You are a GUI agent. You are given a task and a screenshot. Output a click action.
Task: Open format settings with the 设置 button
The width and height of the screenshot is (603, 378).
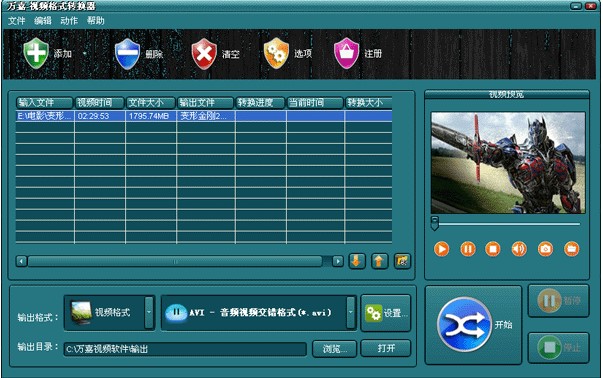[386, 313]
